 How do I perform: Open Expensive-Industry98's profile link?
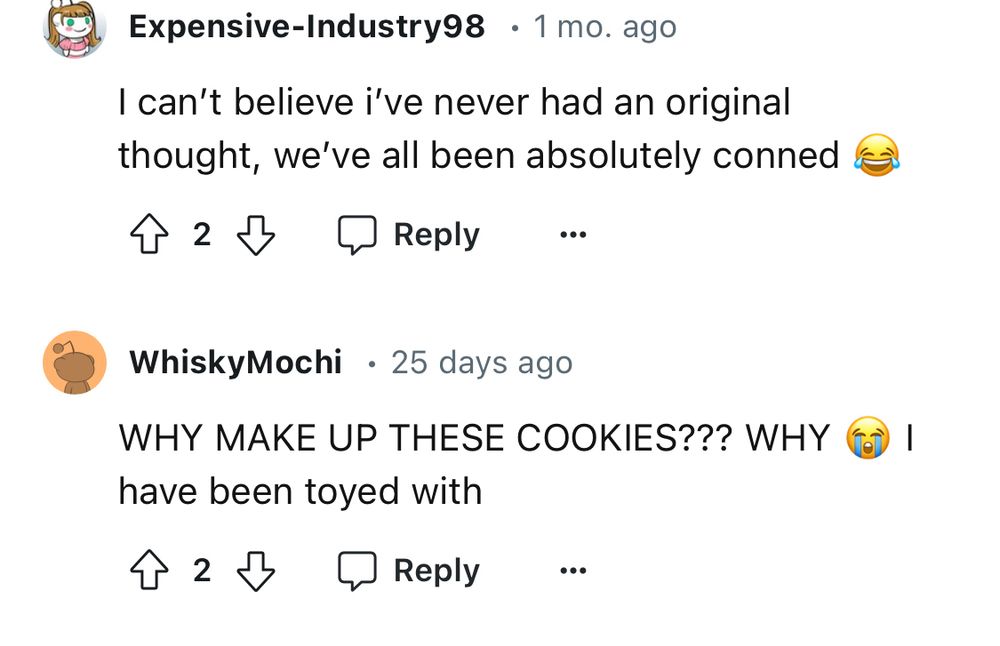coord(307,27)
